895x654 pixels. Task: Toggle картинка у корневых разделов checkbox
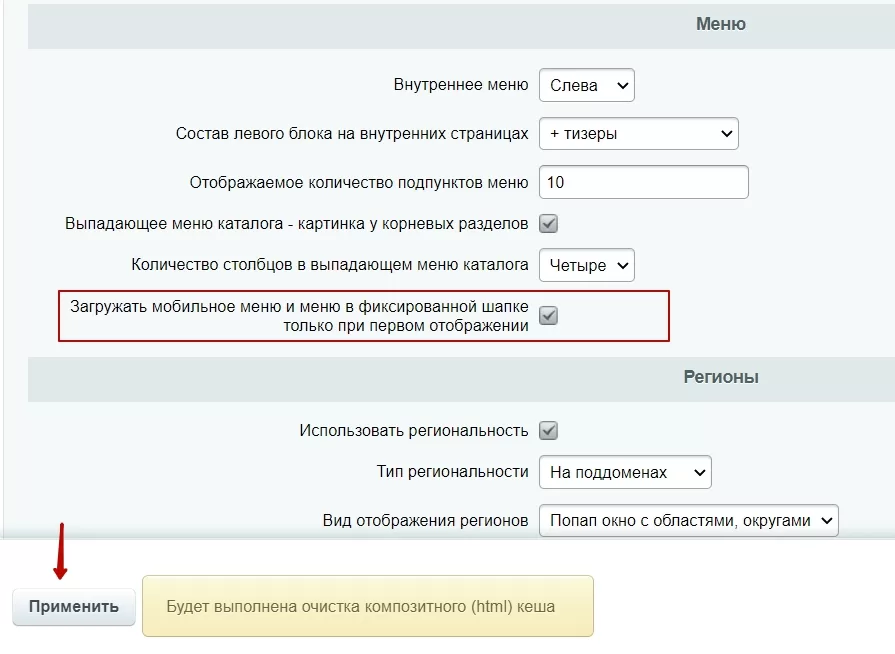pyautogui.click(x=549, y=224)
